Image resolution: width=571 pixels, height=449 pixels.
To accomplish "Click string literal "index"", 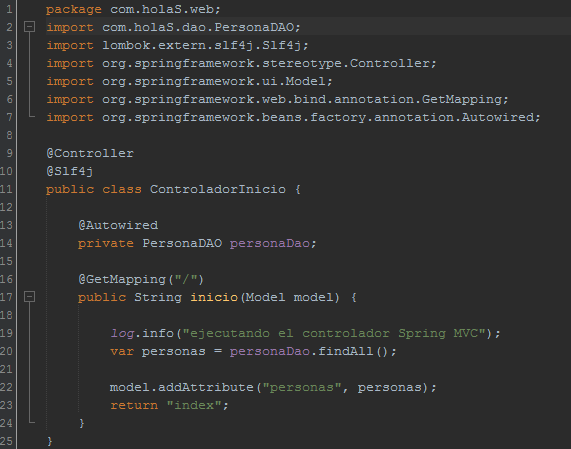I will tap(194, 405).
